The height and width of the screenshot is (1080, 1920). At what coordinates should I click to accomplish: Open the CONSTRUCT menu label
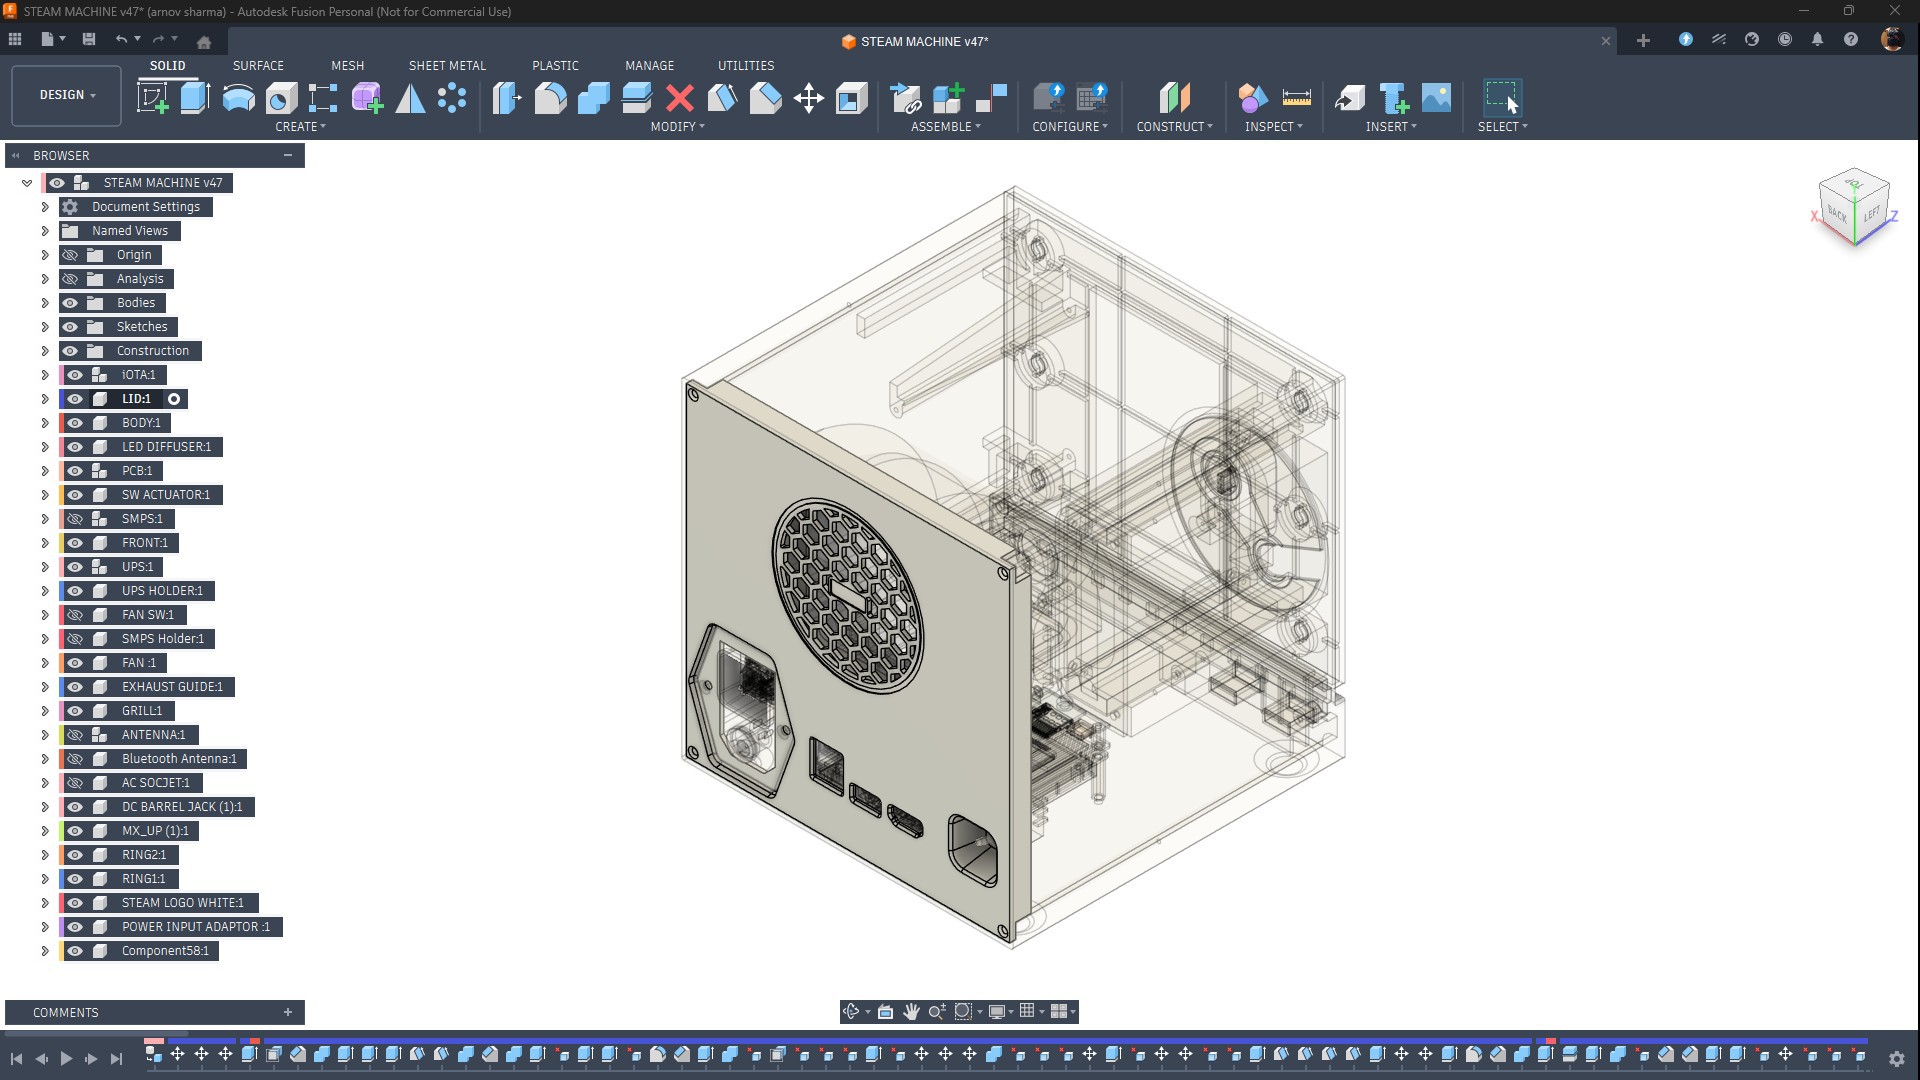1174,127
